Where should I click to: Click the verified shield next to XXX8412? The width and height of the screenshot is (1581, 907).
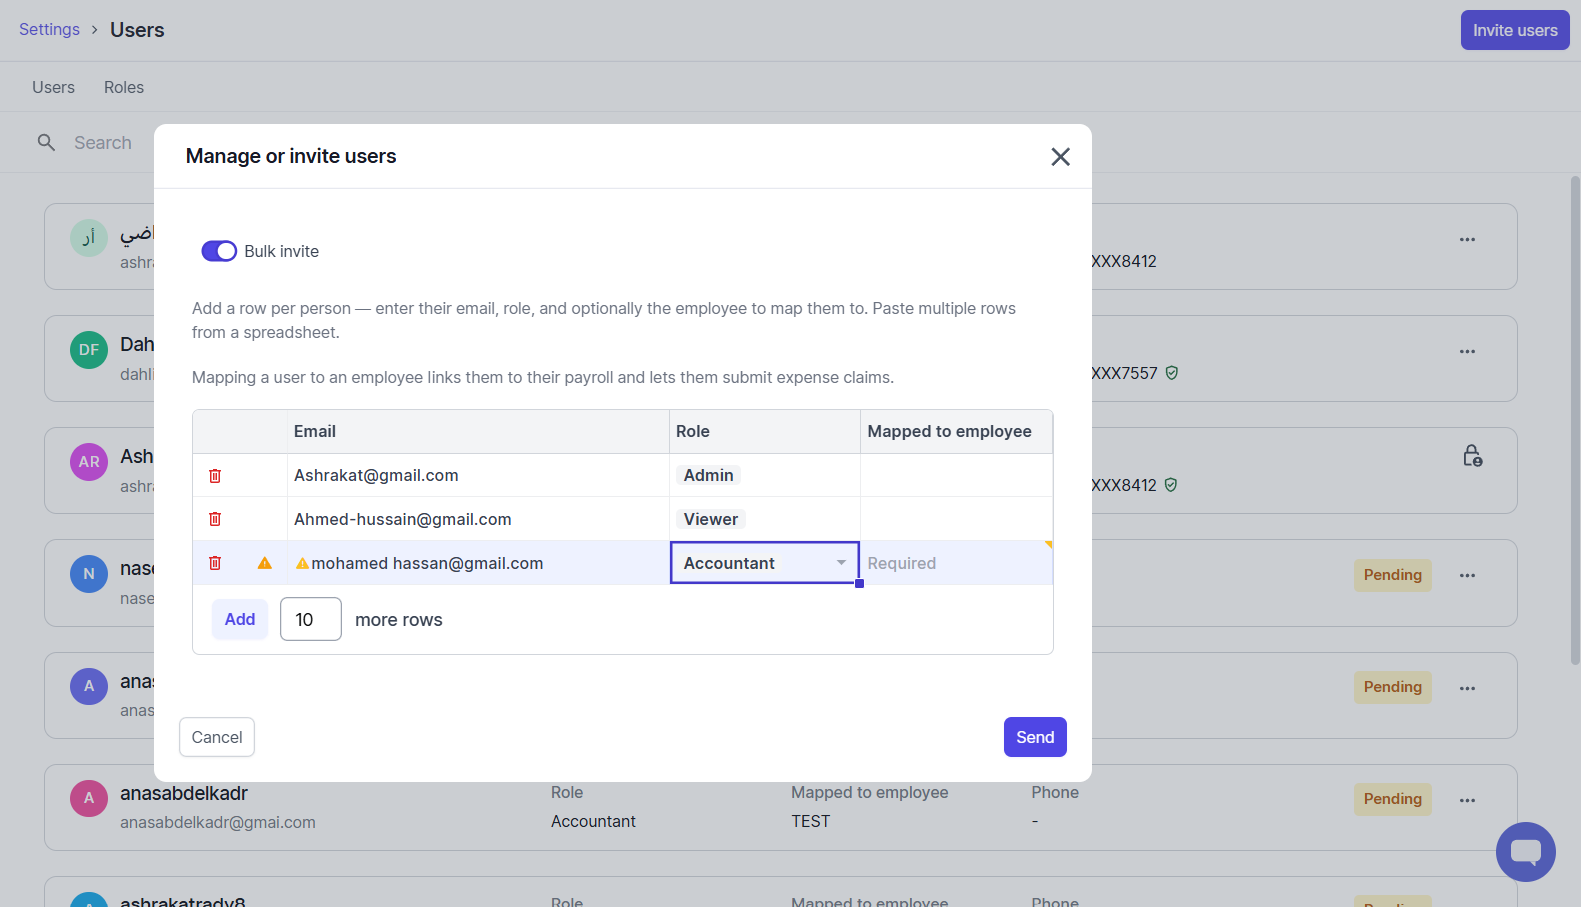point(1171,485)
